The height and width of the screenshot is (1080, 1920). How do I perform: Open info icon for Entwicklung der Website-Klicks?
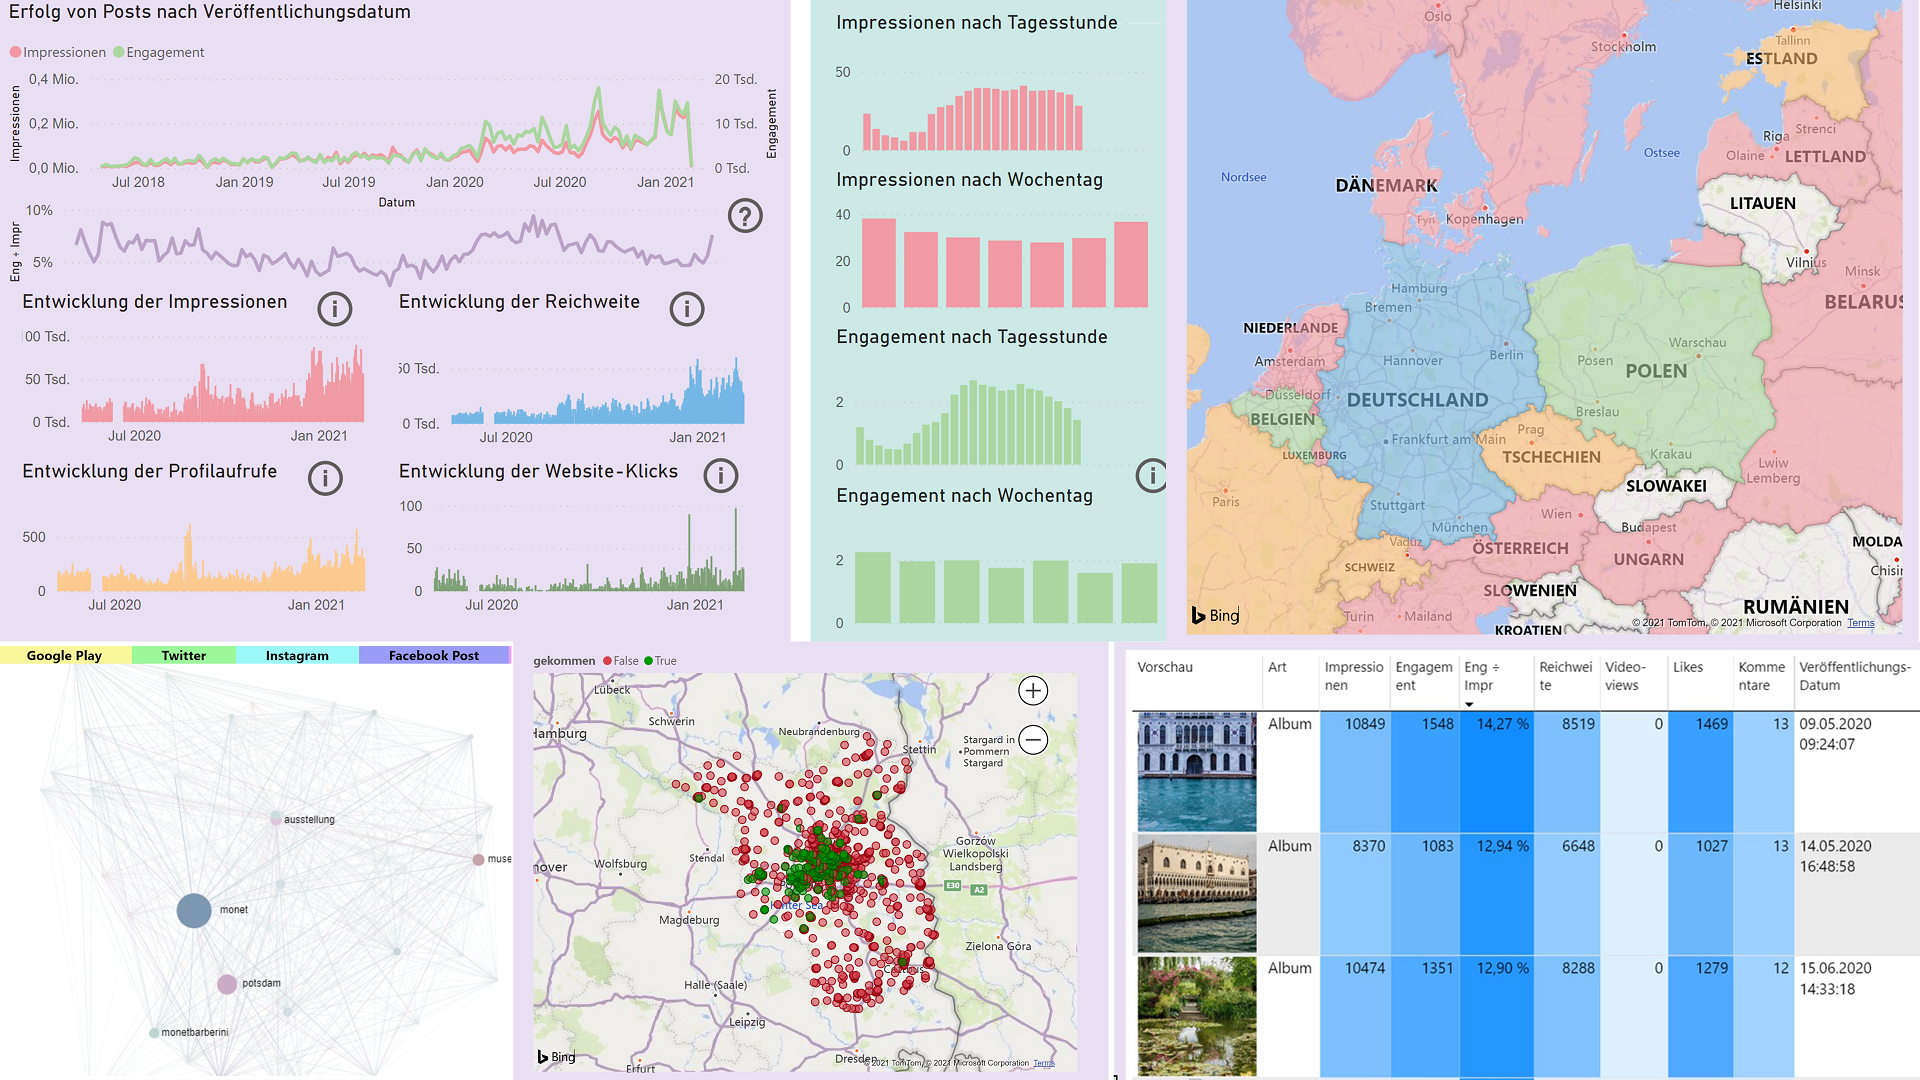click(721, 475)
